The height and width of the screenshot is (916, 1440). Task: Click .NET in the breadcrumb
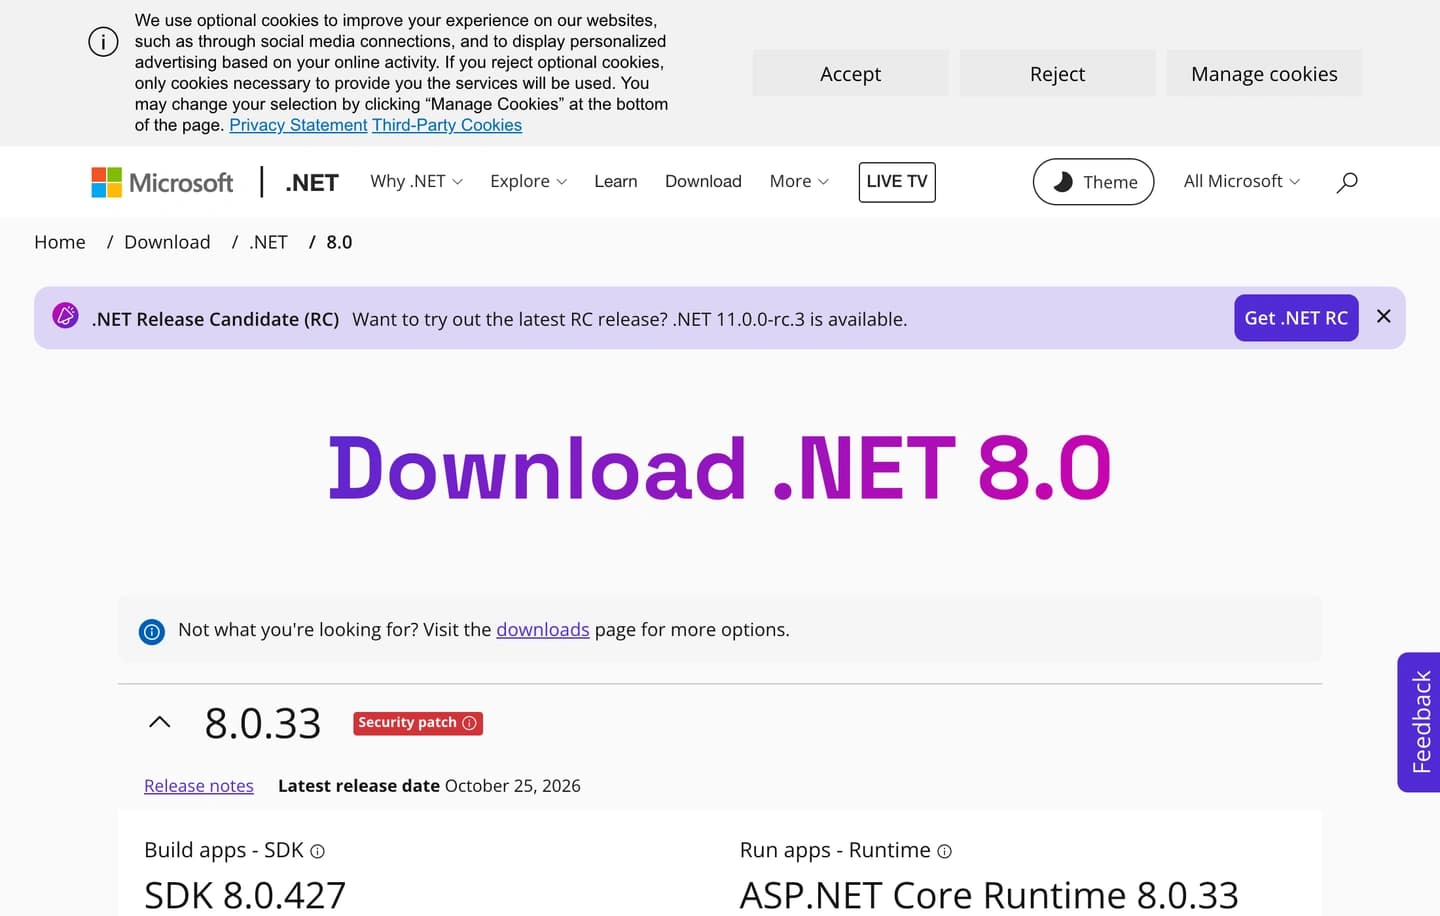click(x=268, y=242)
